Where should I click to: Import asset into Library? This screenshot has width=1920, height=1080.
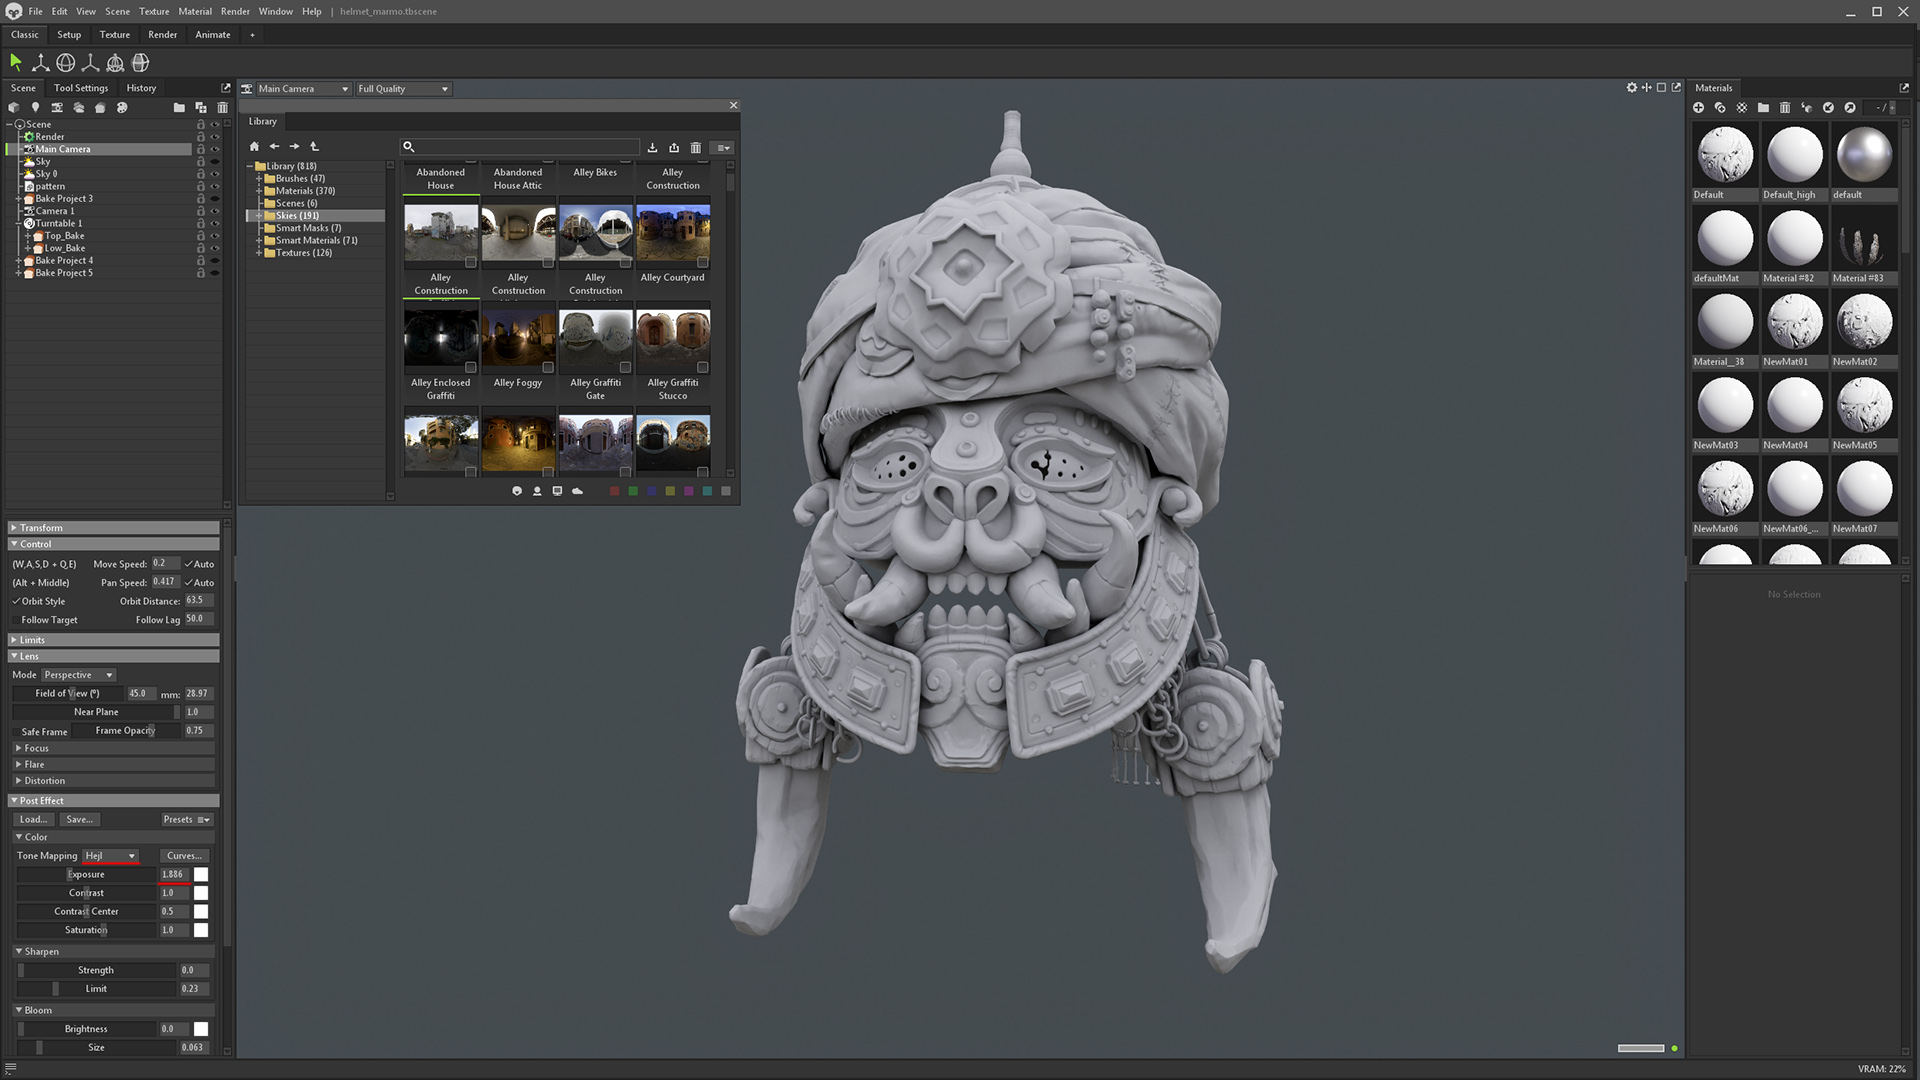tap(652, 148)
